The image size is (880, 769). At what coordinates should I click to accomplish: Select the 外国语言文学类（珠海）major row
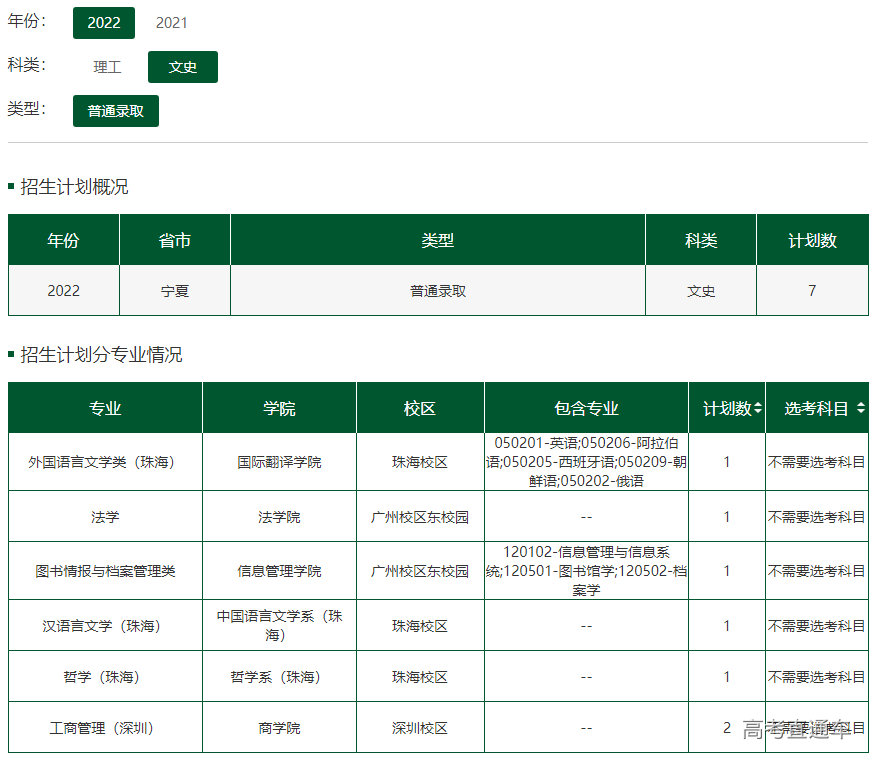click(x=105, y=462)
